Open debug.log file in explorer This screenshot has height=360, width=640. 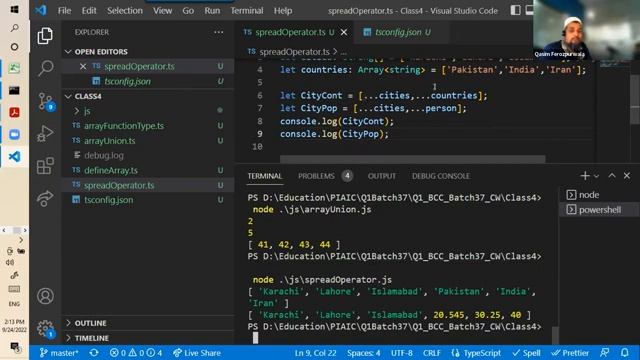point(148,156)
